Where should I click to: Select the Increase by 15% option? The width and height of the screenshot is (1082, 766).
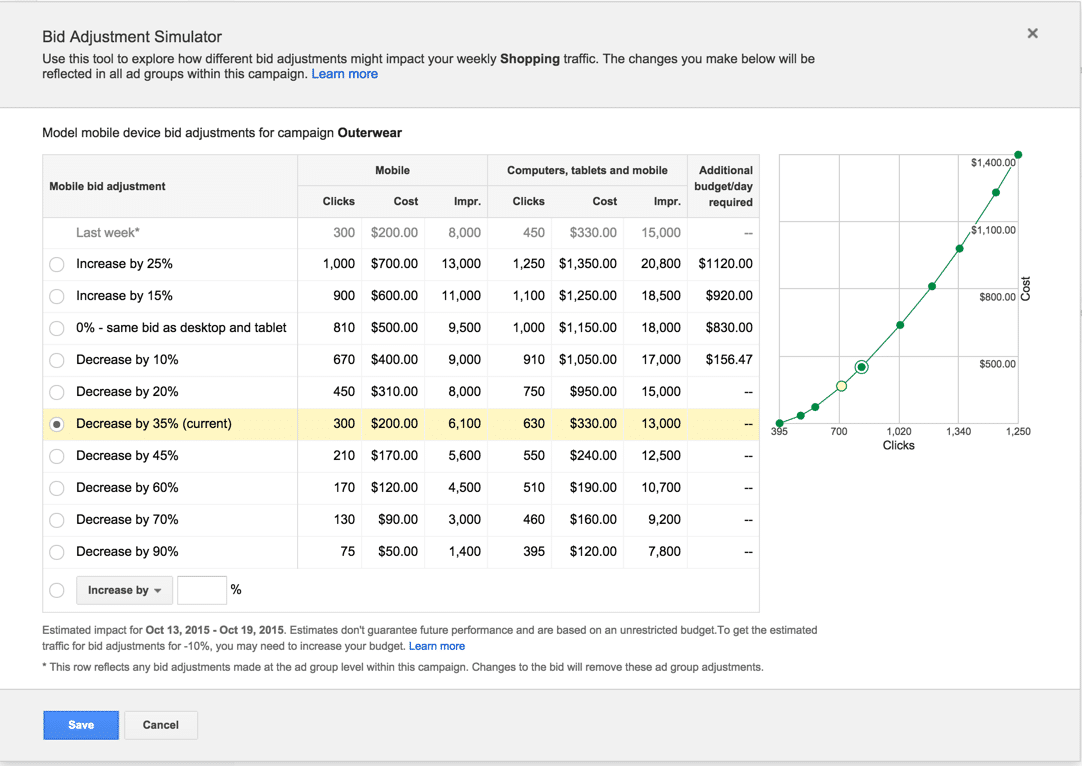pyautogui.click(x=57, y=296)
